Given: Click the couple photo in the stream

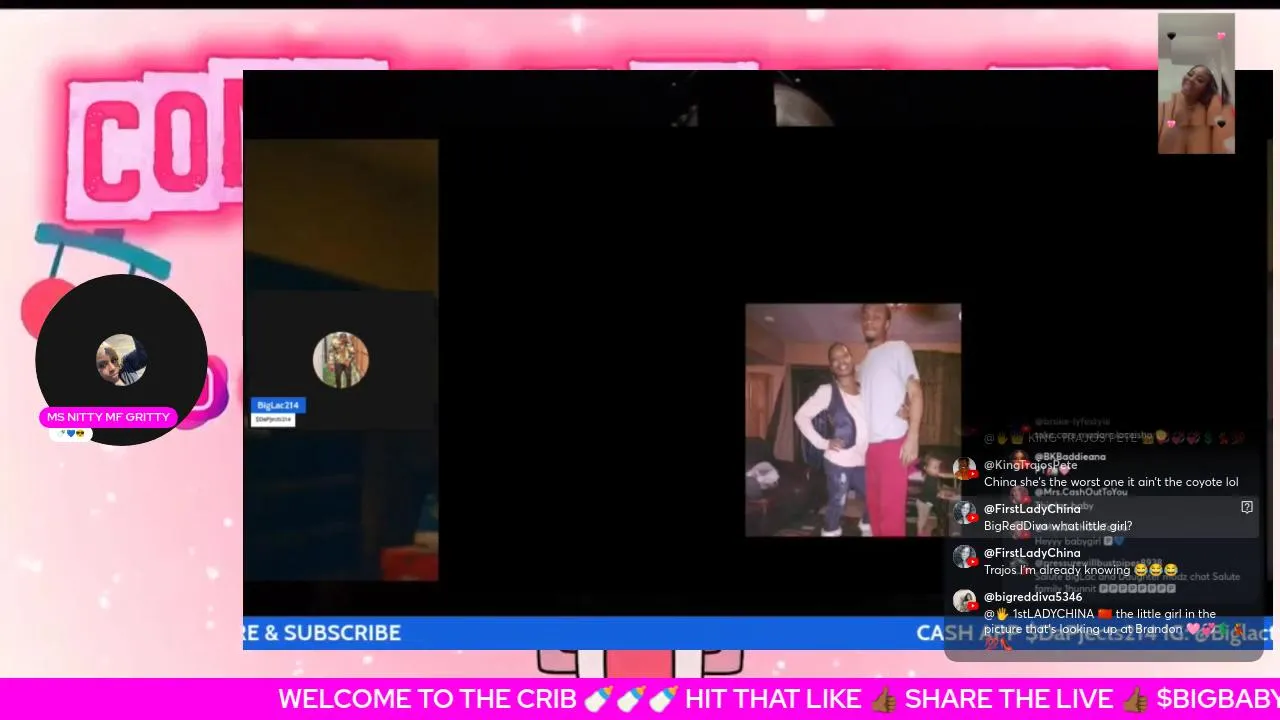Looking at the screenshot, I should pyautogui.click(x=853, y=420).
